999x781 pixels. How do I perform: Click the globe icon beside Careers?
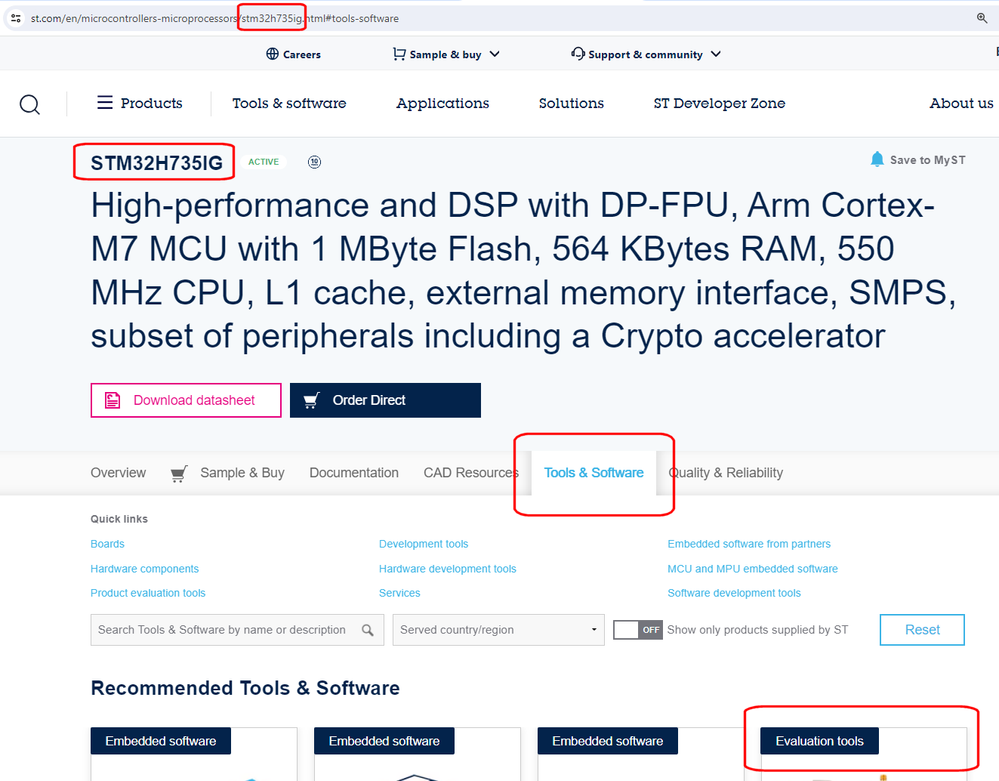point(272,54)
